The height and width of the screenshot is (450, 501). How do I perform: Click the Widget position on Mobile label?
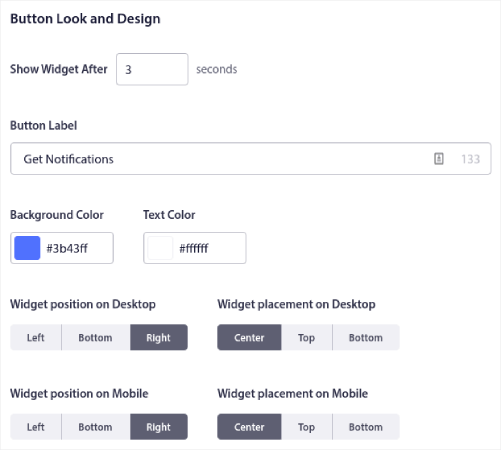79,394
